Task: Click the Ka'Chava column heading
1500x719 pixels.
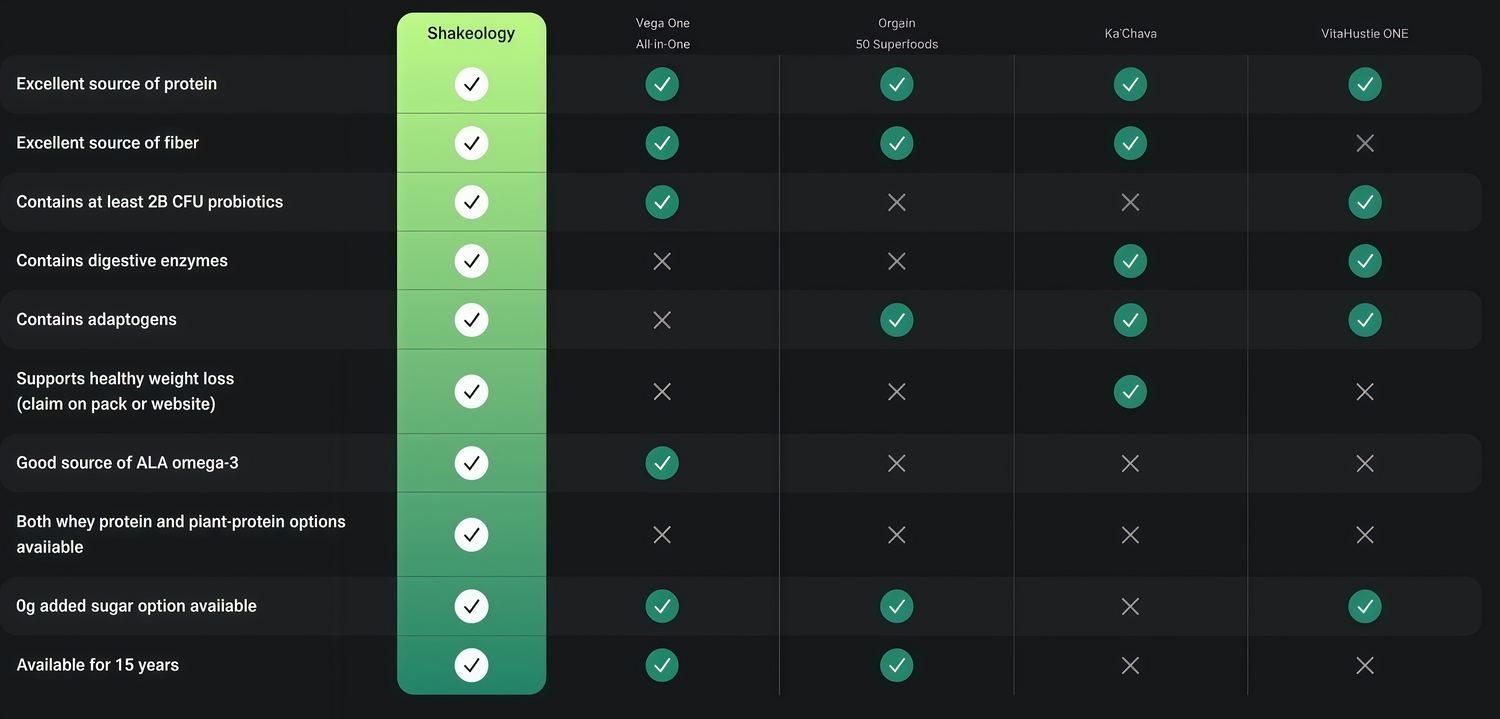Action: (1130, 33)
